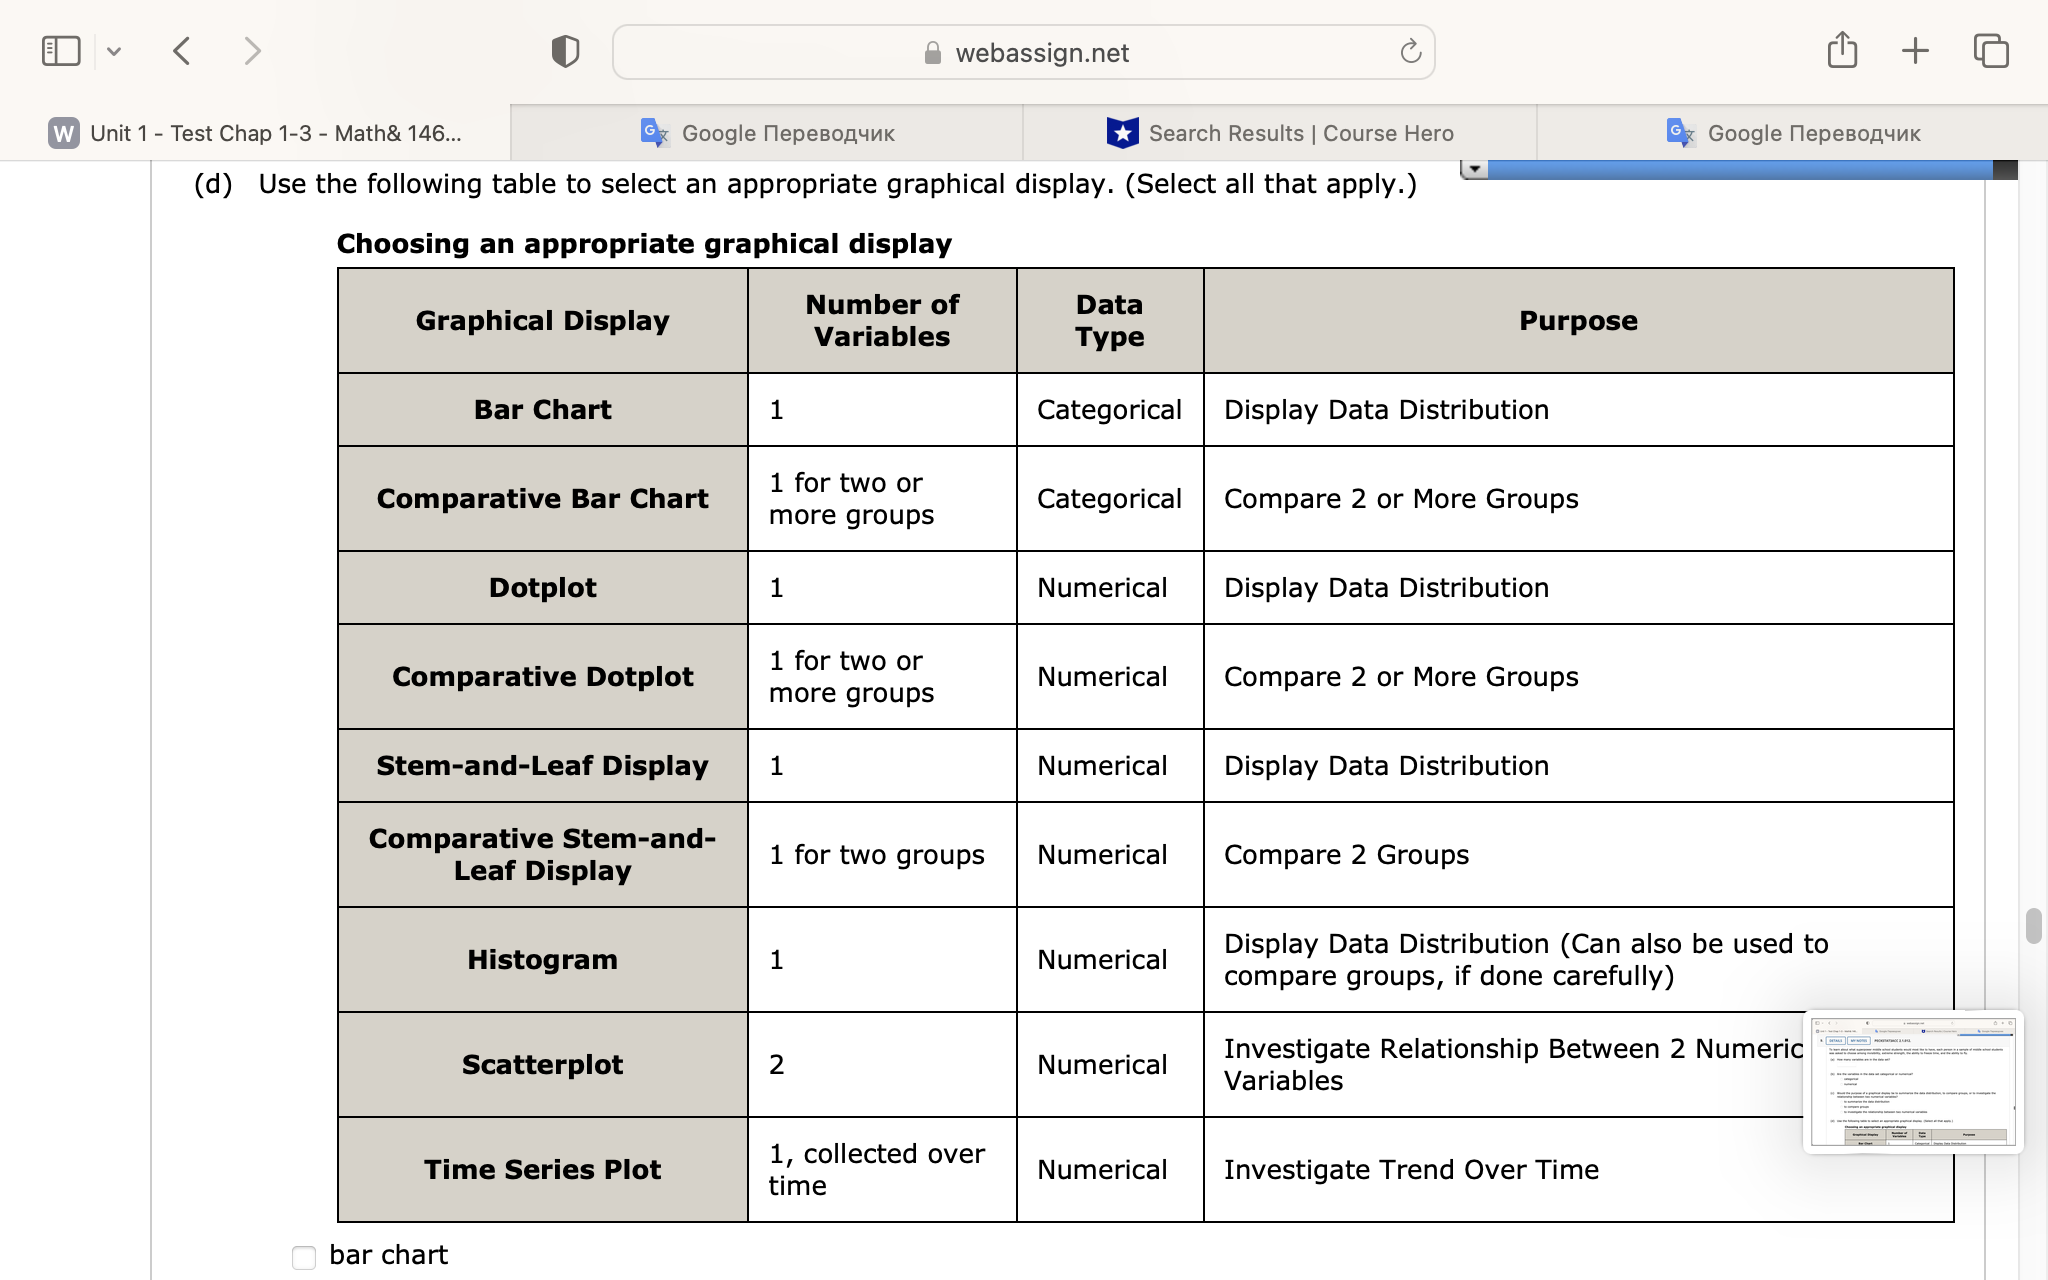Check the bar chart answer checkbox
Viewport: 2048px width, 1280px height.
[303, 1258]
